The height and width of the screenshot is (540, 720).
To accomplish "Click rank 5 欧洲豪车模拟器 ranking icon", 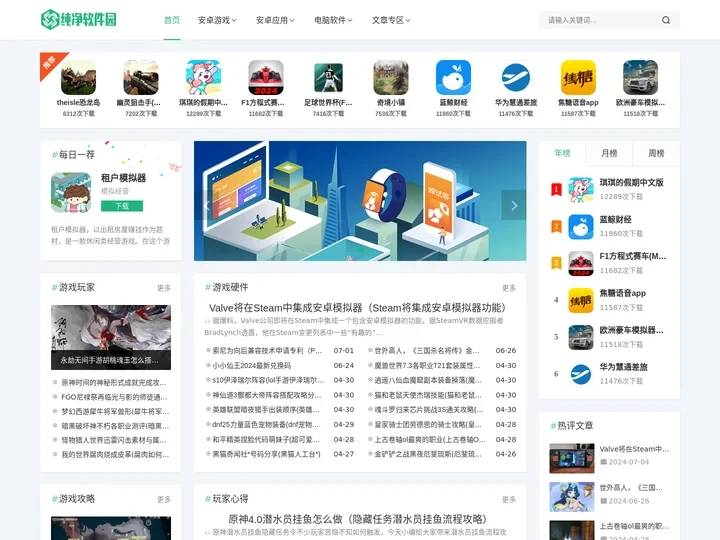I will pos(581,338).
